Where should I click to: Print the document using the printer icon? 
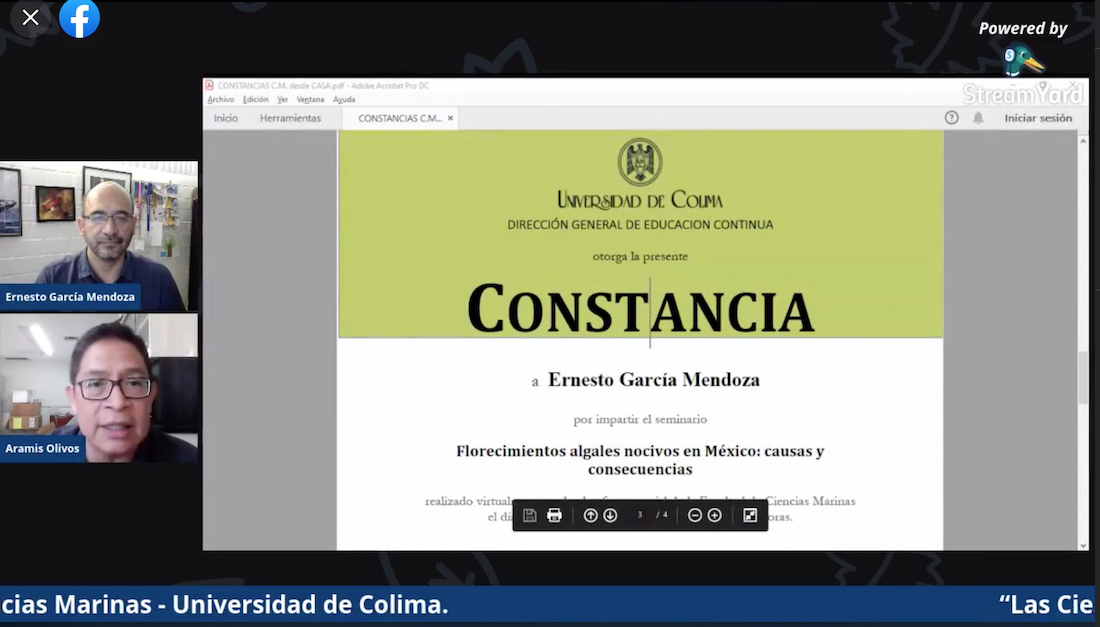[x=554, y=515]
